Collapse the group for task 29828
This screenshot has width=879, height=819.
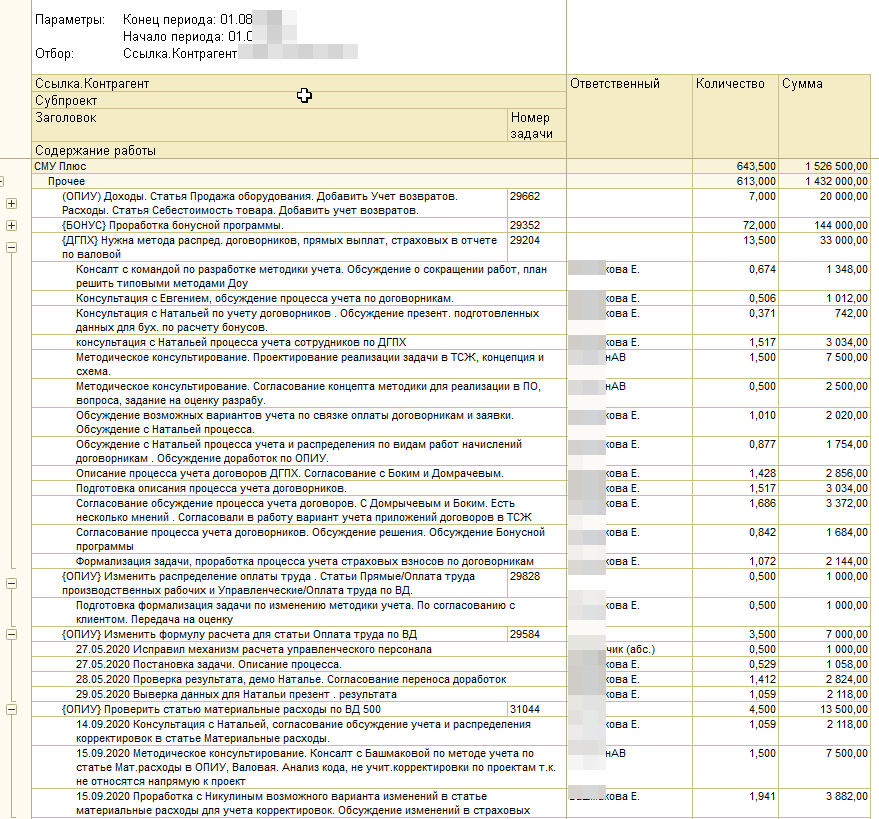click(11, 584)
